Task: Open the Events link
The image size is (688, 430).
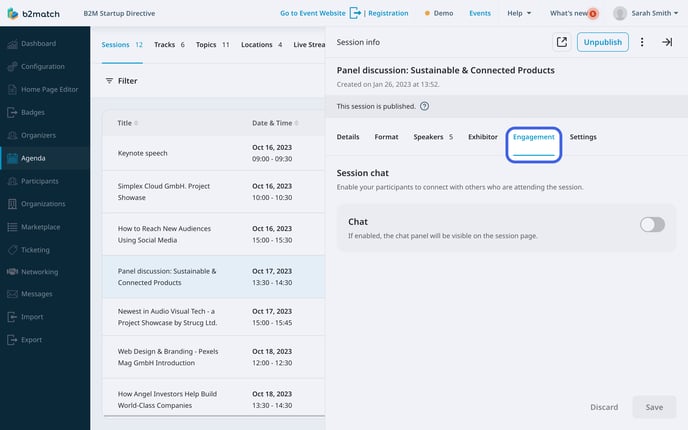Action: [480, 13]
